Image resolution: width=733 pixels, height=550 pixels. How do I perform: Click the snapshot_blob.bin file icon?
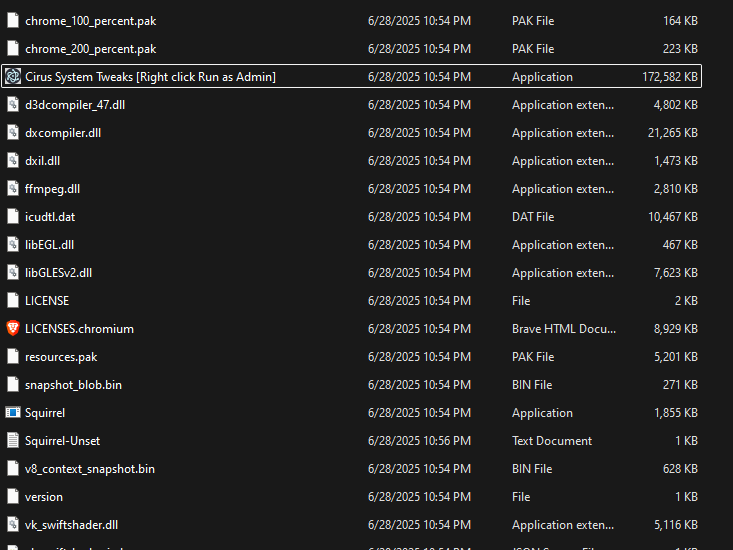point(13,385)
